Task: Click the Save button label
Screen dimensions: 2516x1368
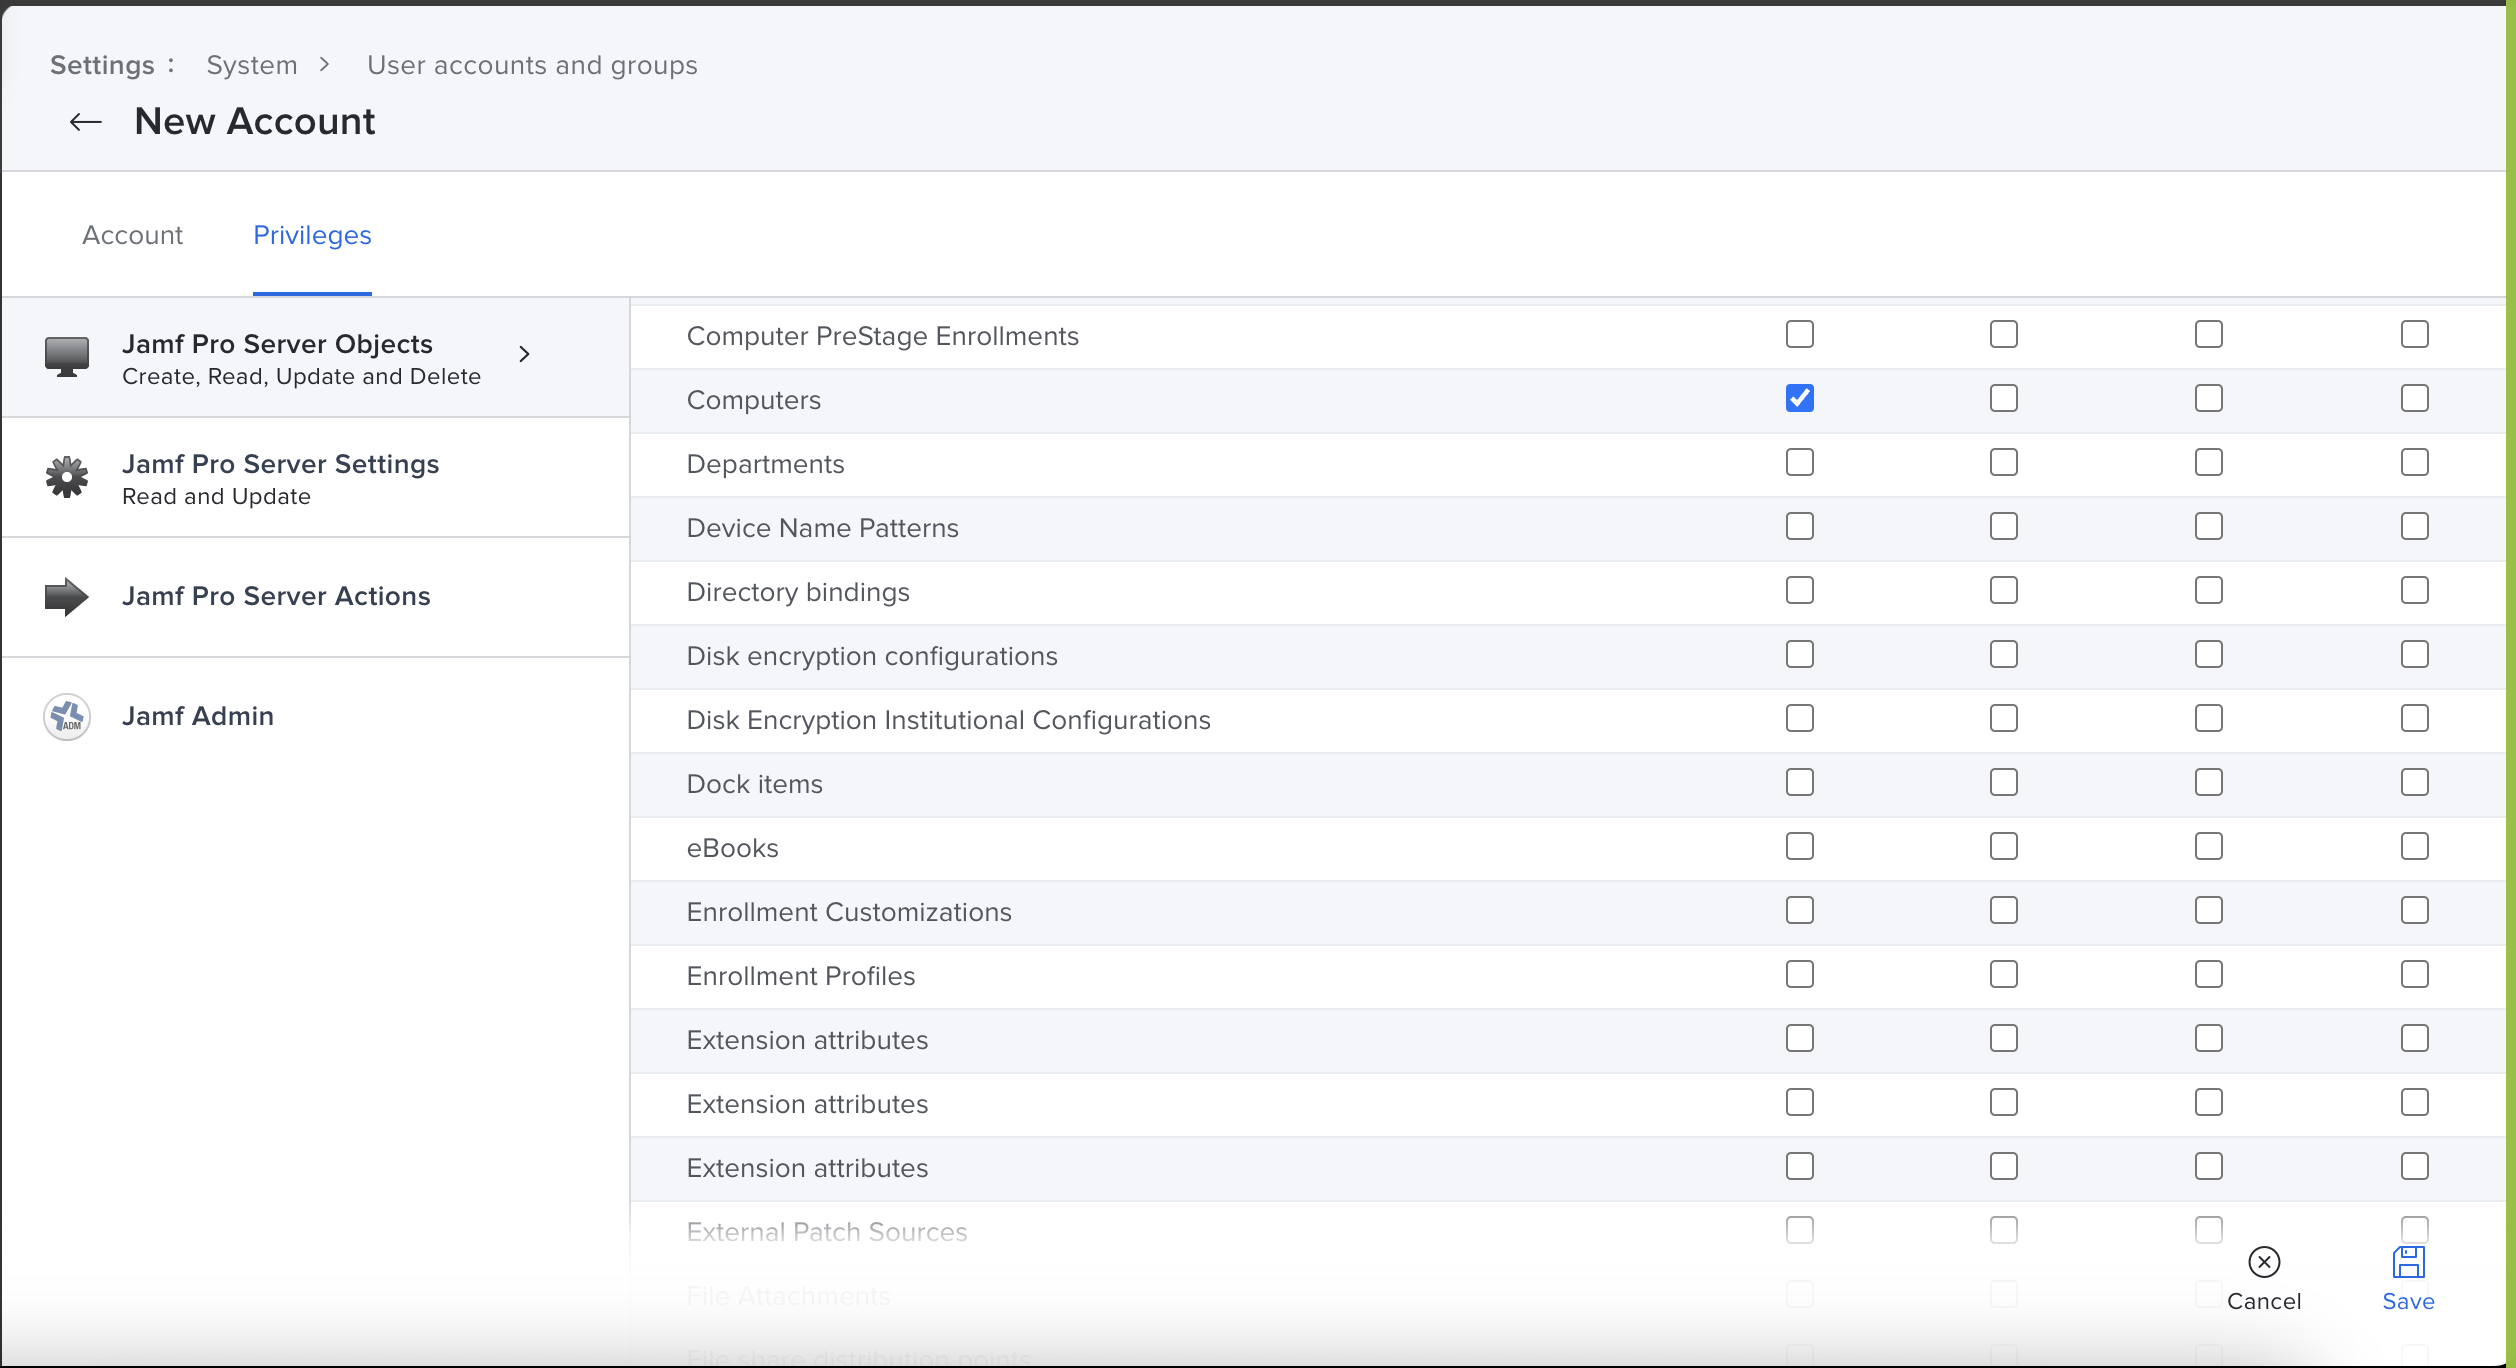Action: coord(2408,1301)
